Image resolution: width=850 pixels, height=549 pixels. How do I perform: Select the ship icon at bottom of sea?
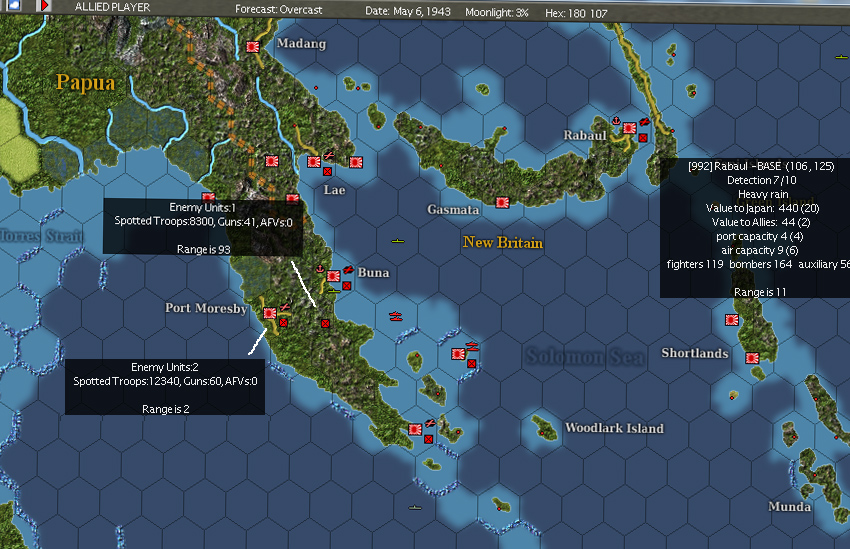point(415,508)
